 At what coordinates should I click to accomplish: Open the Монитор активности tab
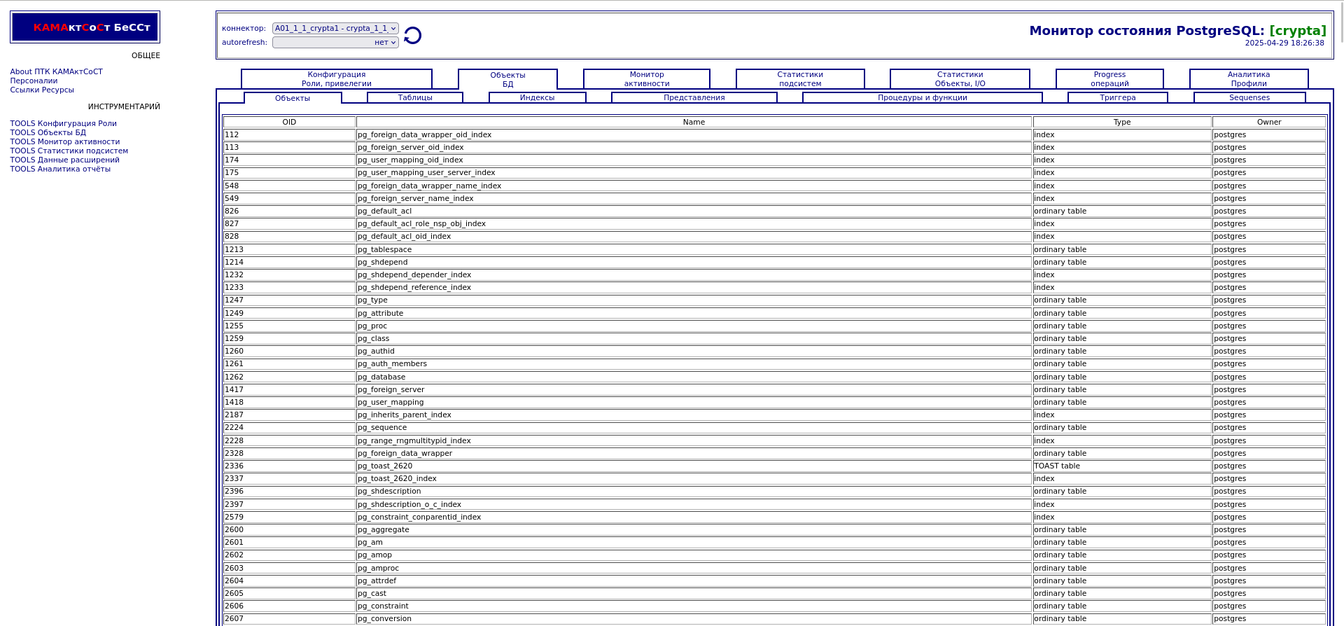(646, 79)
